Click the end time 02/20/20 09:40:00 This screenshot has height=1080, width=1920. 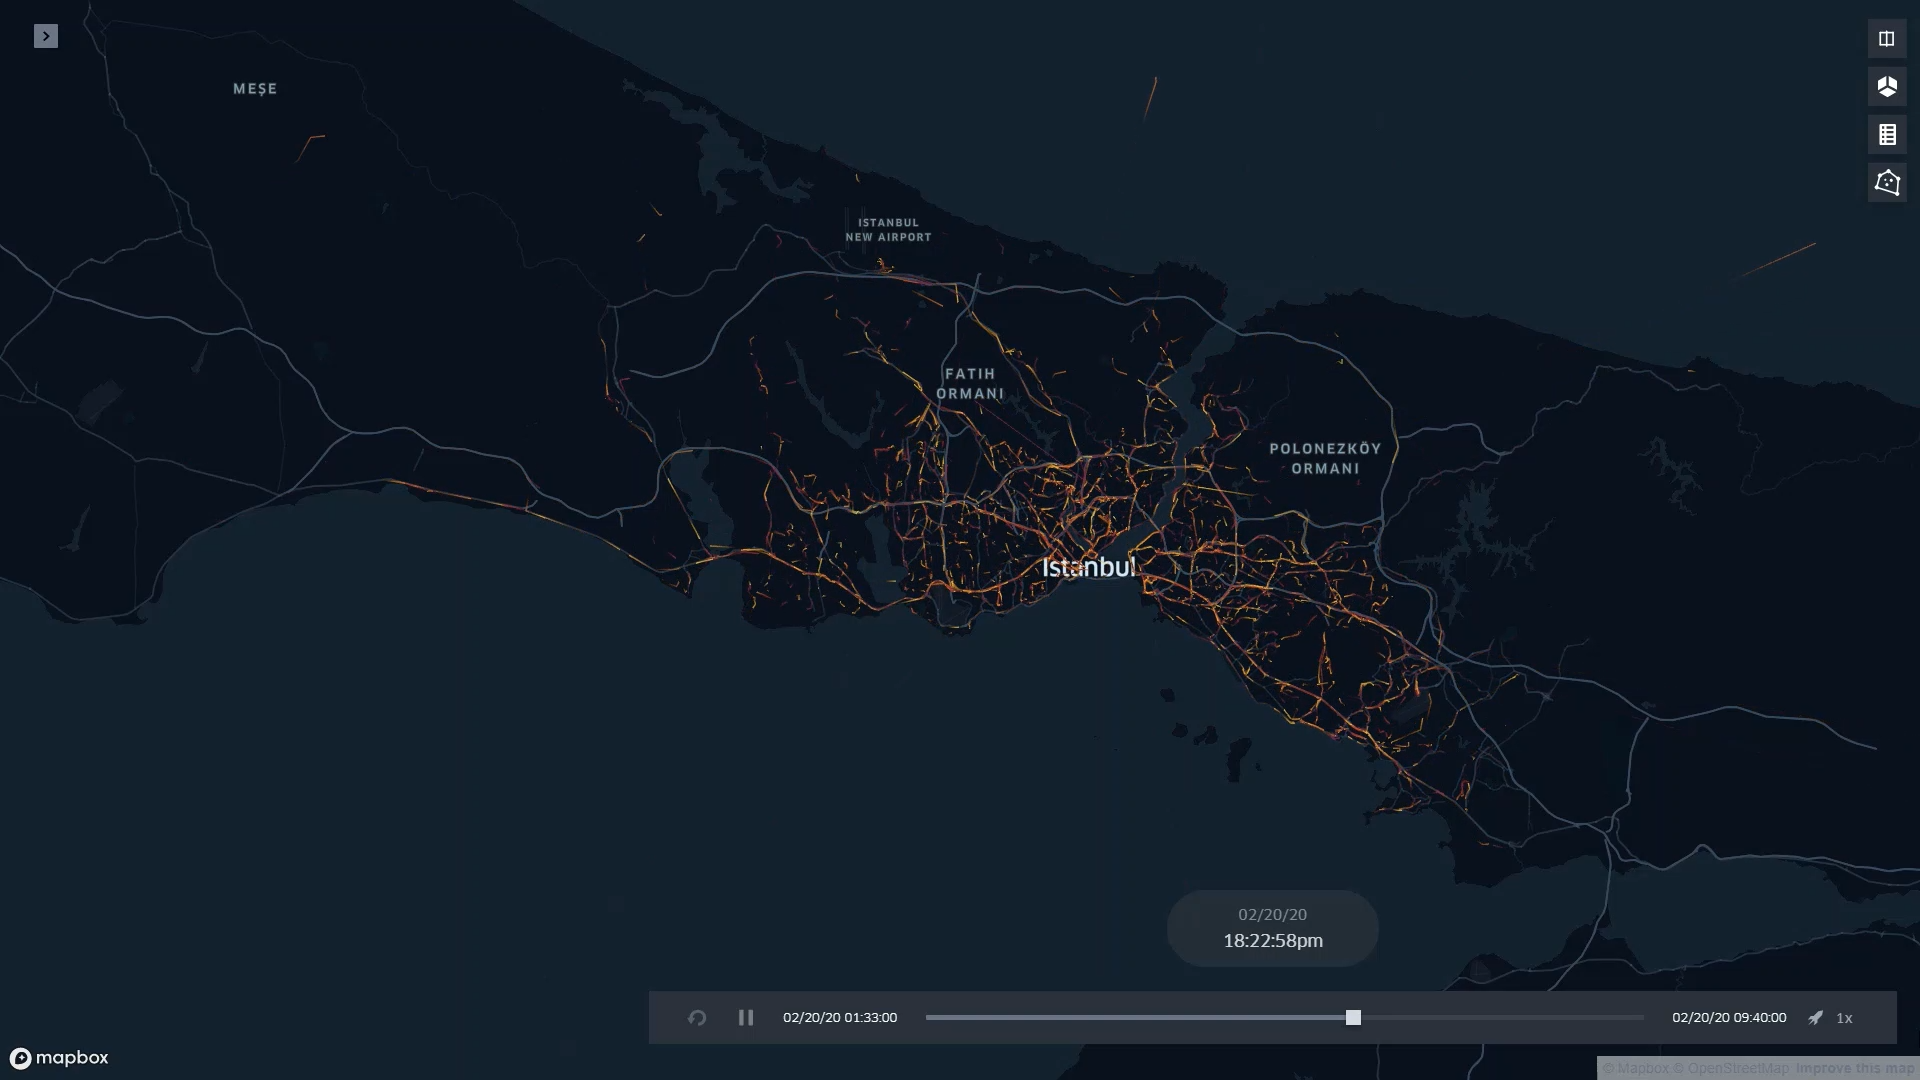1729,1018
